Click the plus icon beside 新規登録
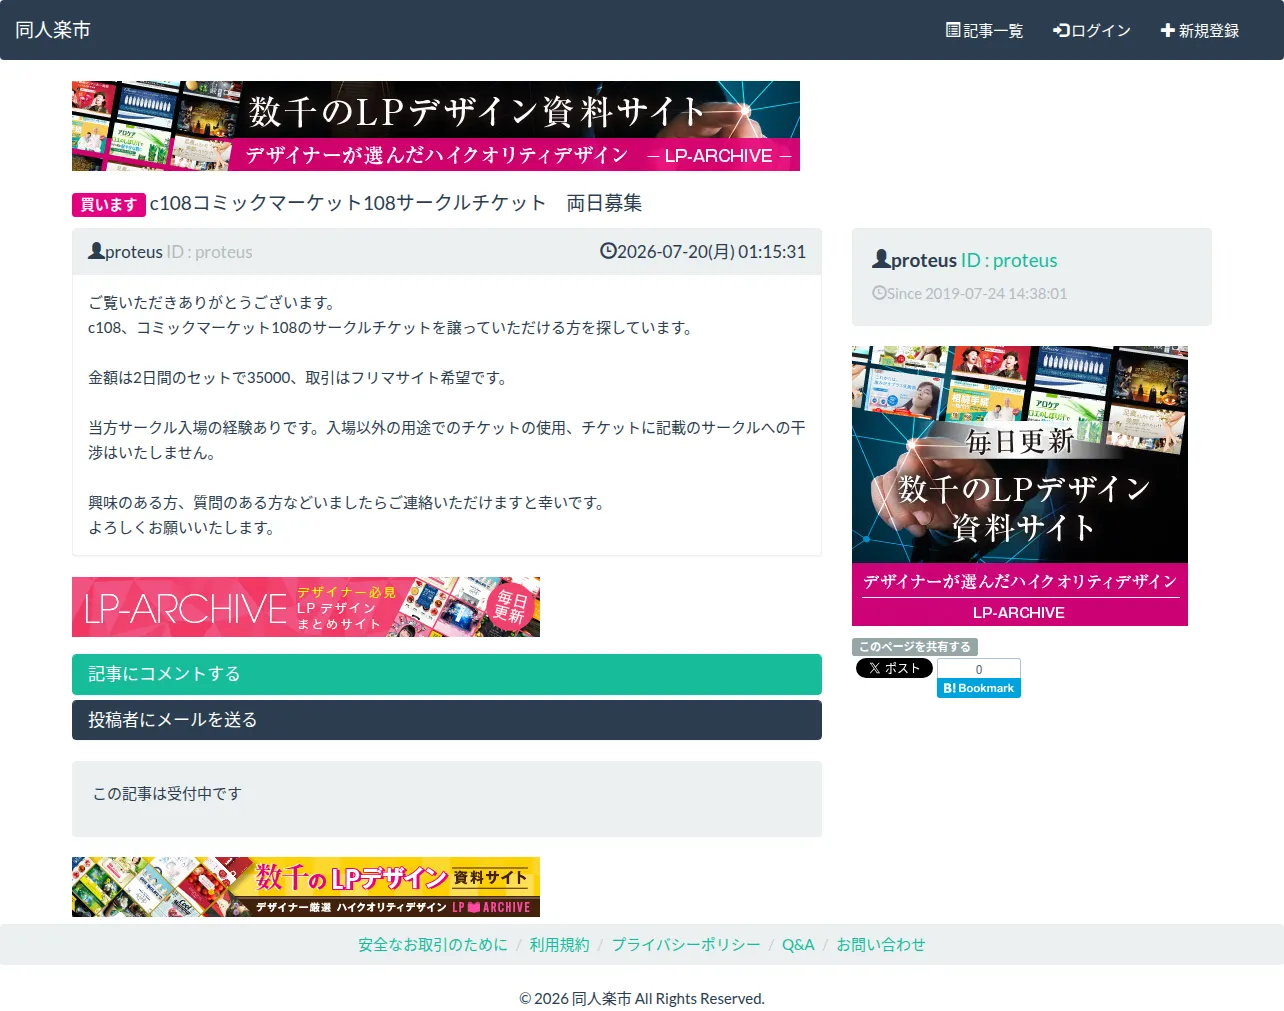This screenshot has width=1284, height=1011. coord(1167,30)
